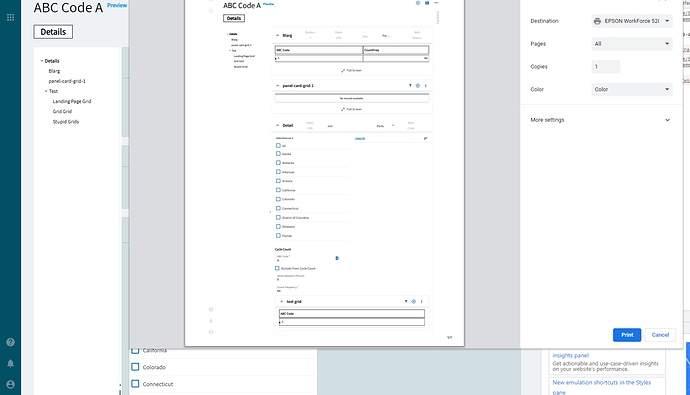Click the ABC Code A page title
The height and width of the screenshot is (395, 690).
[x=68, y=7]
